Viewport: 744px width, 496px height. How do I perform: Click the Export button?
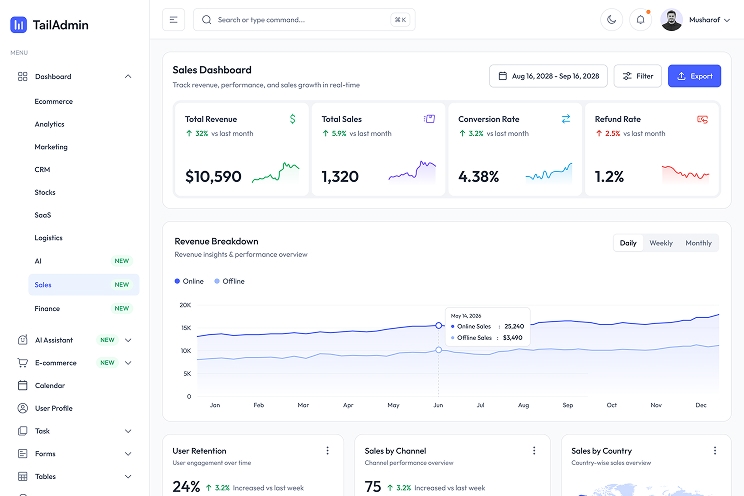click(x=694, y=76)
